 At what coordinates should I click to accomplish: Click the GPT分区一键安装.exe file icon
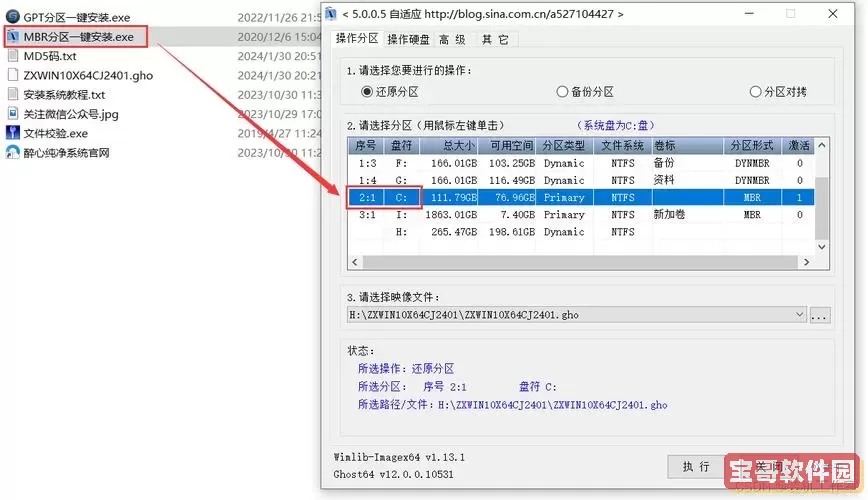[12, 17]
